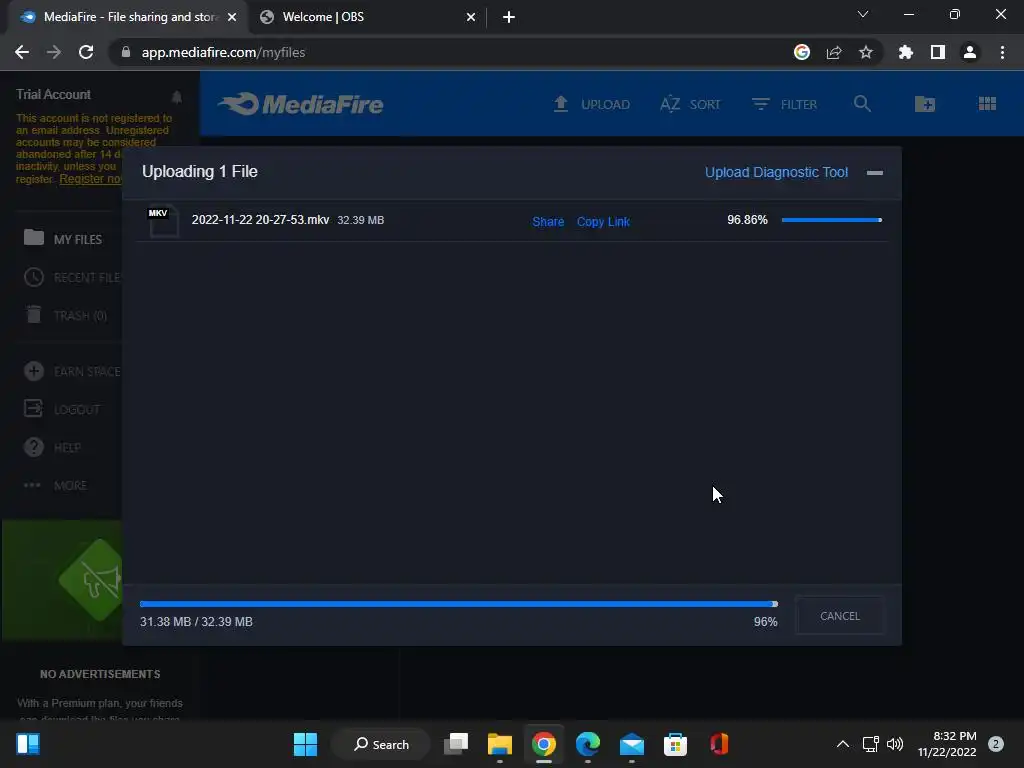The width and height of the screenshot is (1024, 768).
Task: Open the My Files folder in the sidebar
Action: point(63,238)
